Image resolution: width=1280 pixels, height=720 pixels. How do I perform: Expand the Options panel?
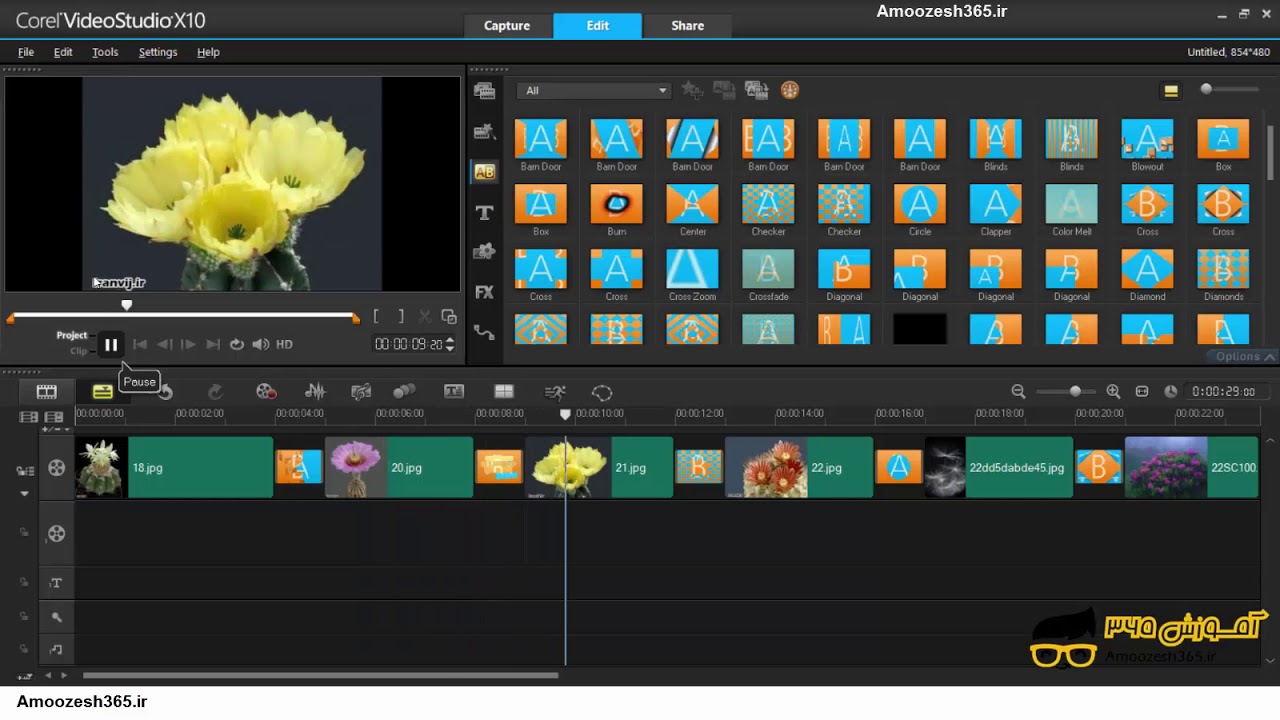point(1245,357)
